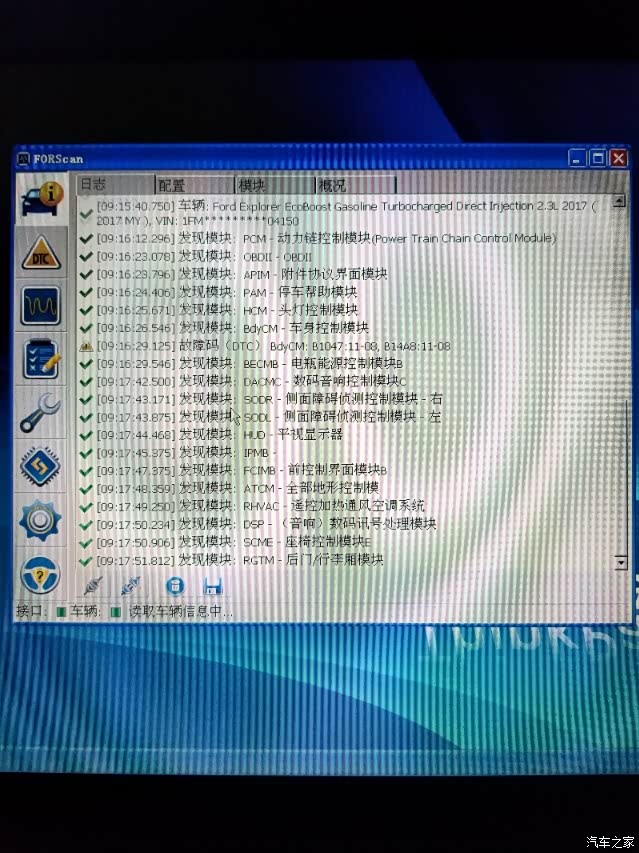Viewport: 639px width, 853px height.
Task: Open the wrench service functions section
Action: pos(41,413)
